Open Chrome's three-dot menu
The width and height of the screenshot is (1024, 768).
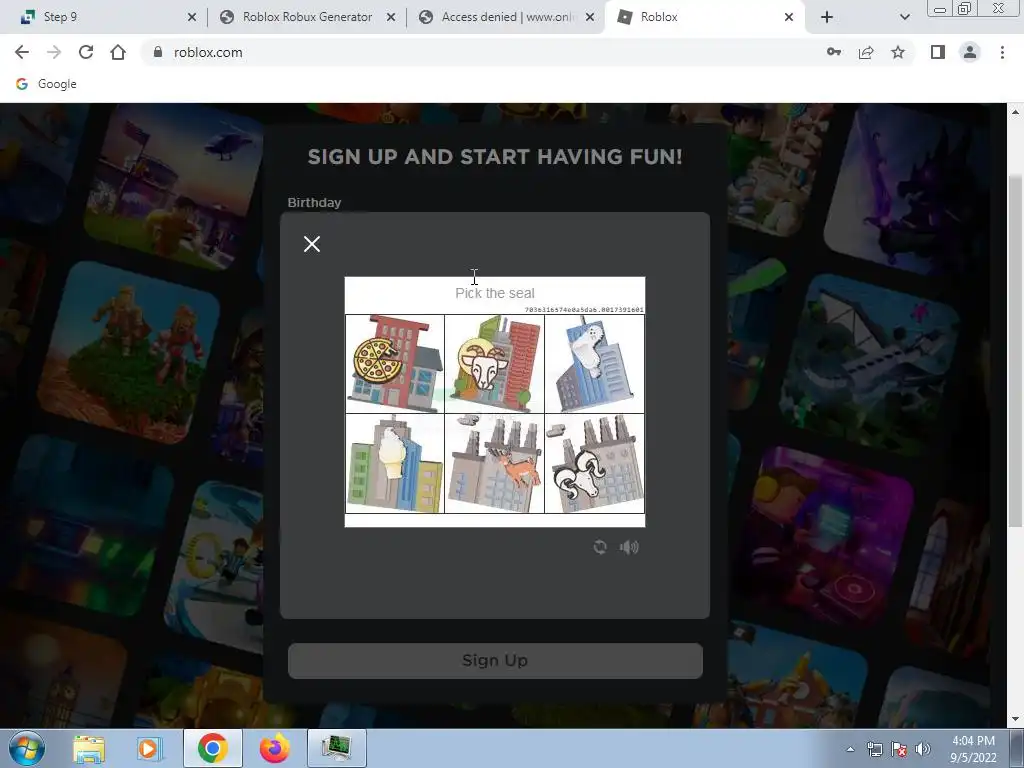coord(1002,52)
